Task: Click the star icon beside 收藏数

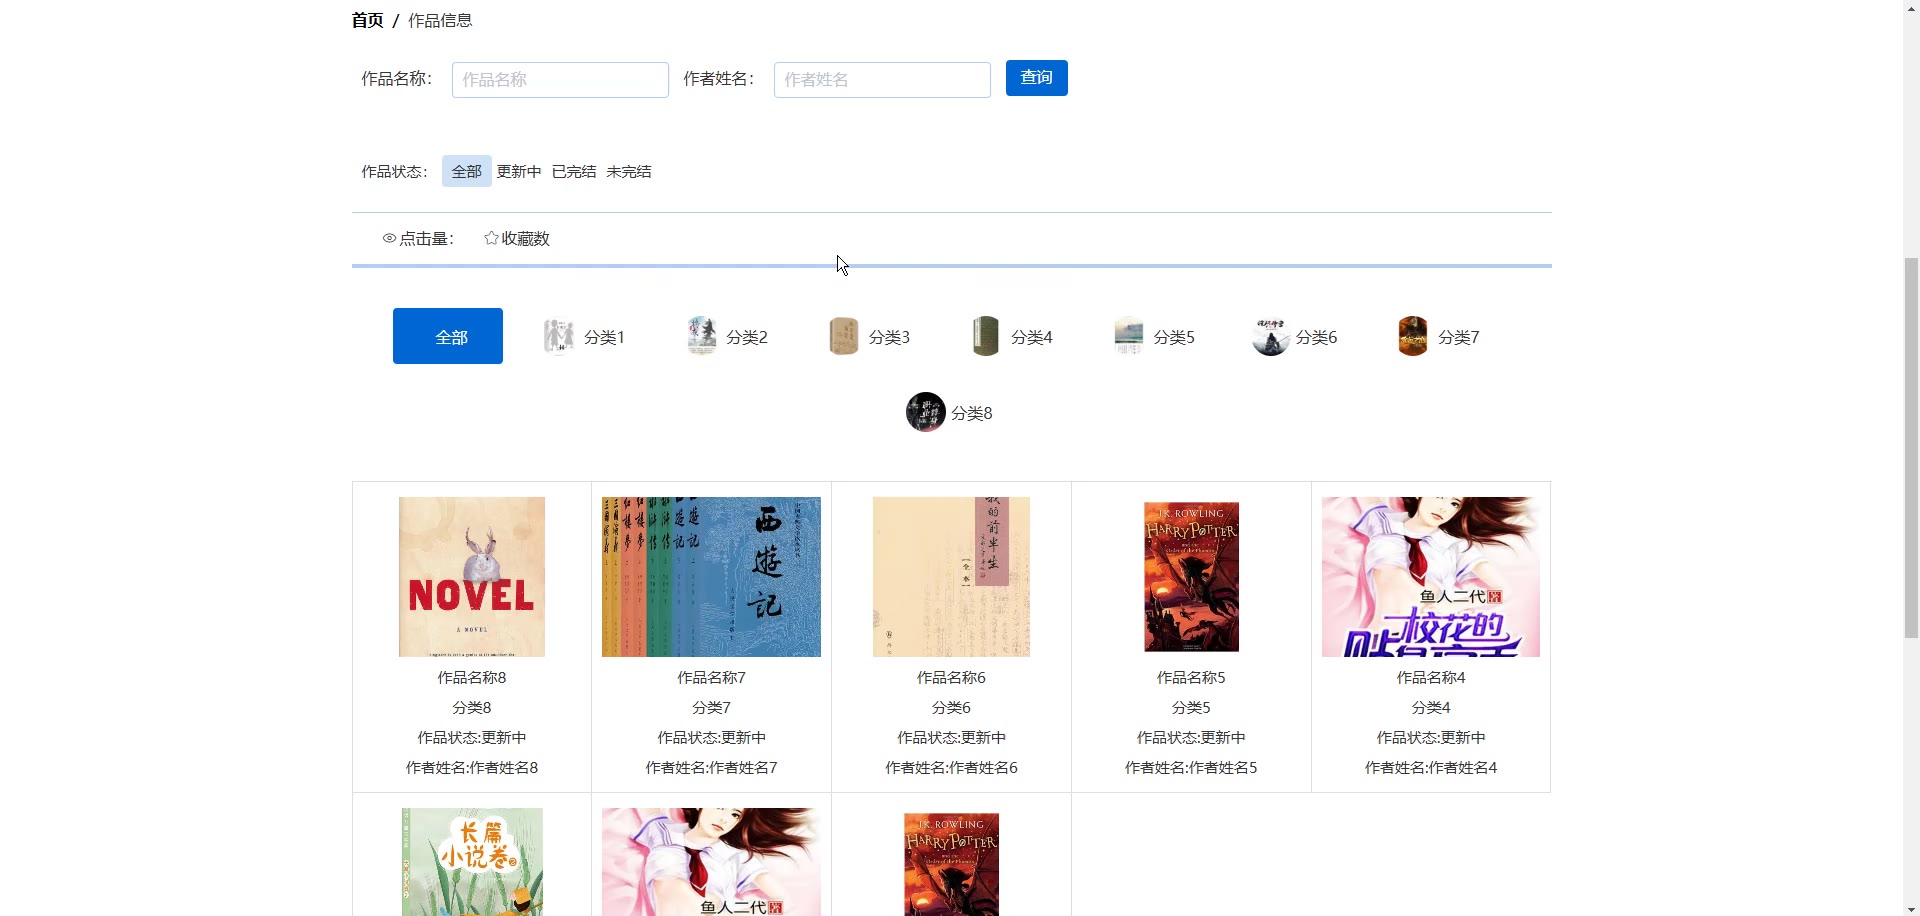Action: coord(491,238)
